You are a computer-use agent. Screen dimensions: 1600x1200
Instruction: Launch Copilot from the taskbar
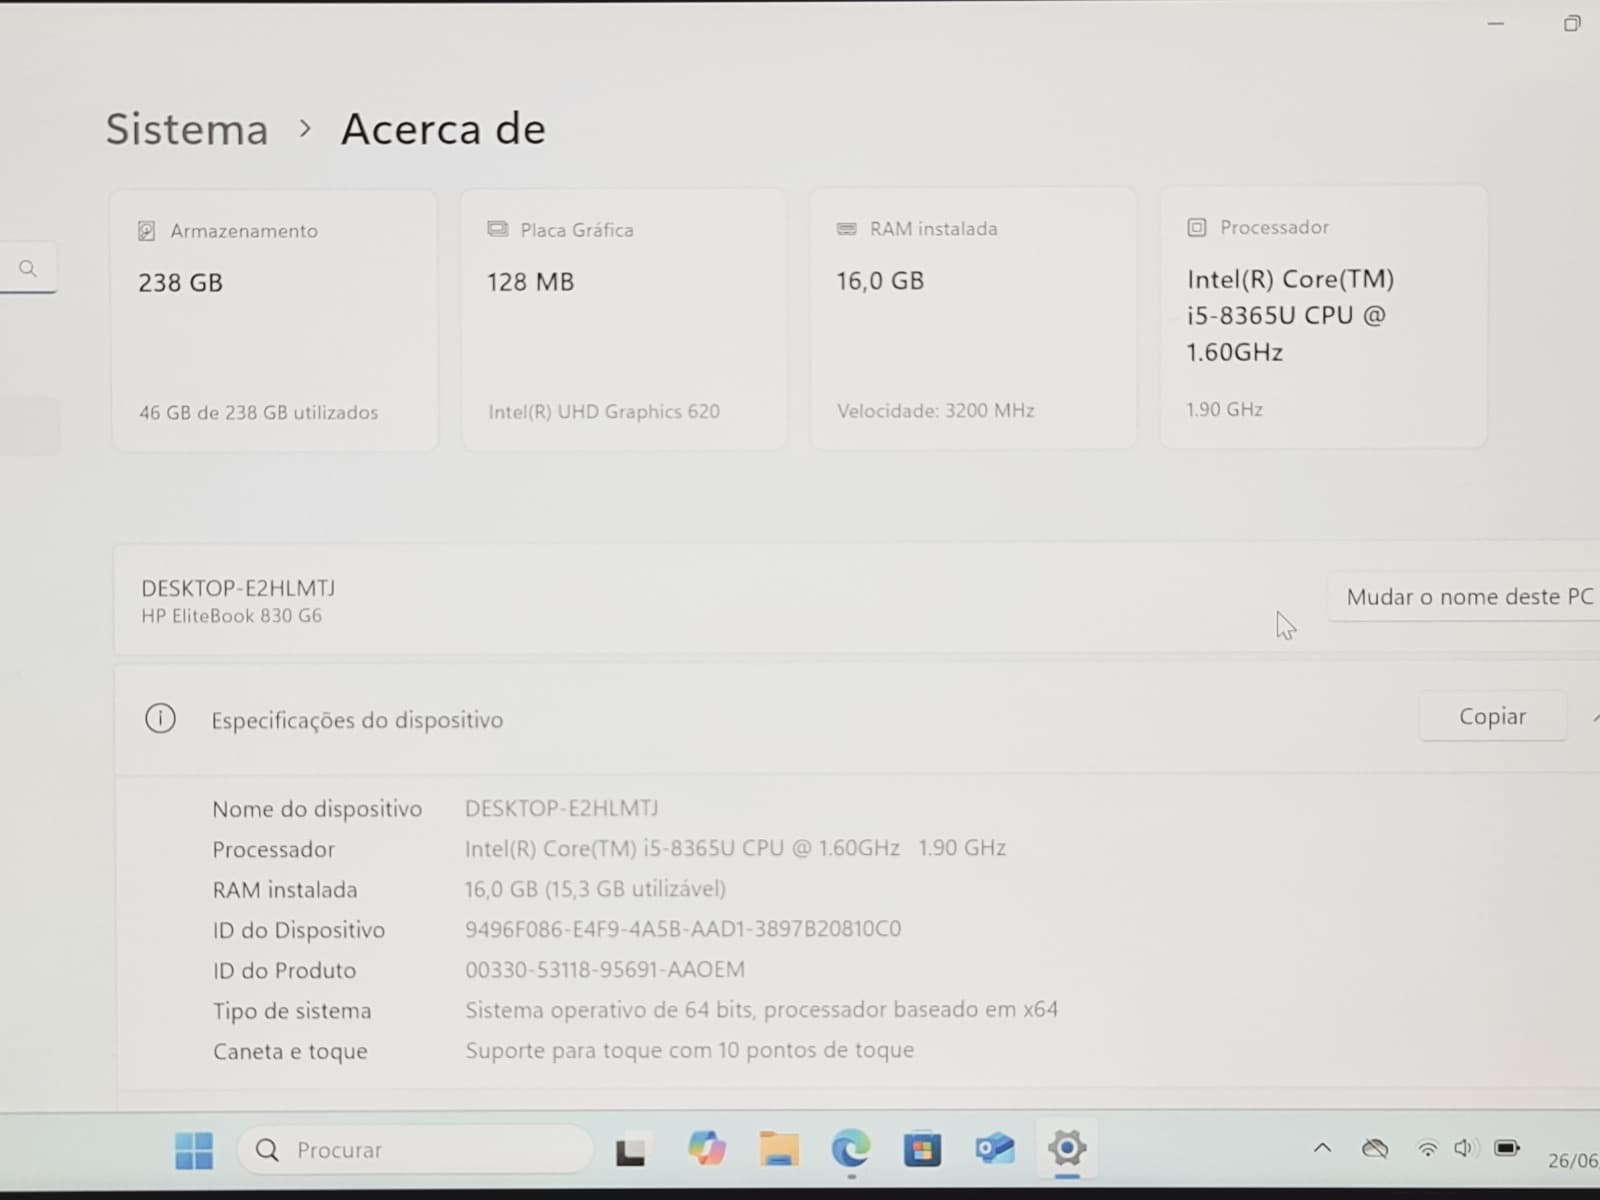(x=706, y=1148)
